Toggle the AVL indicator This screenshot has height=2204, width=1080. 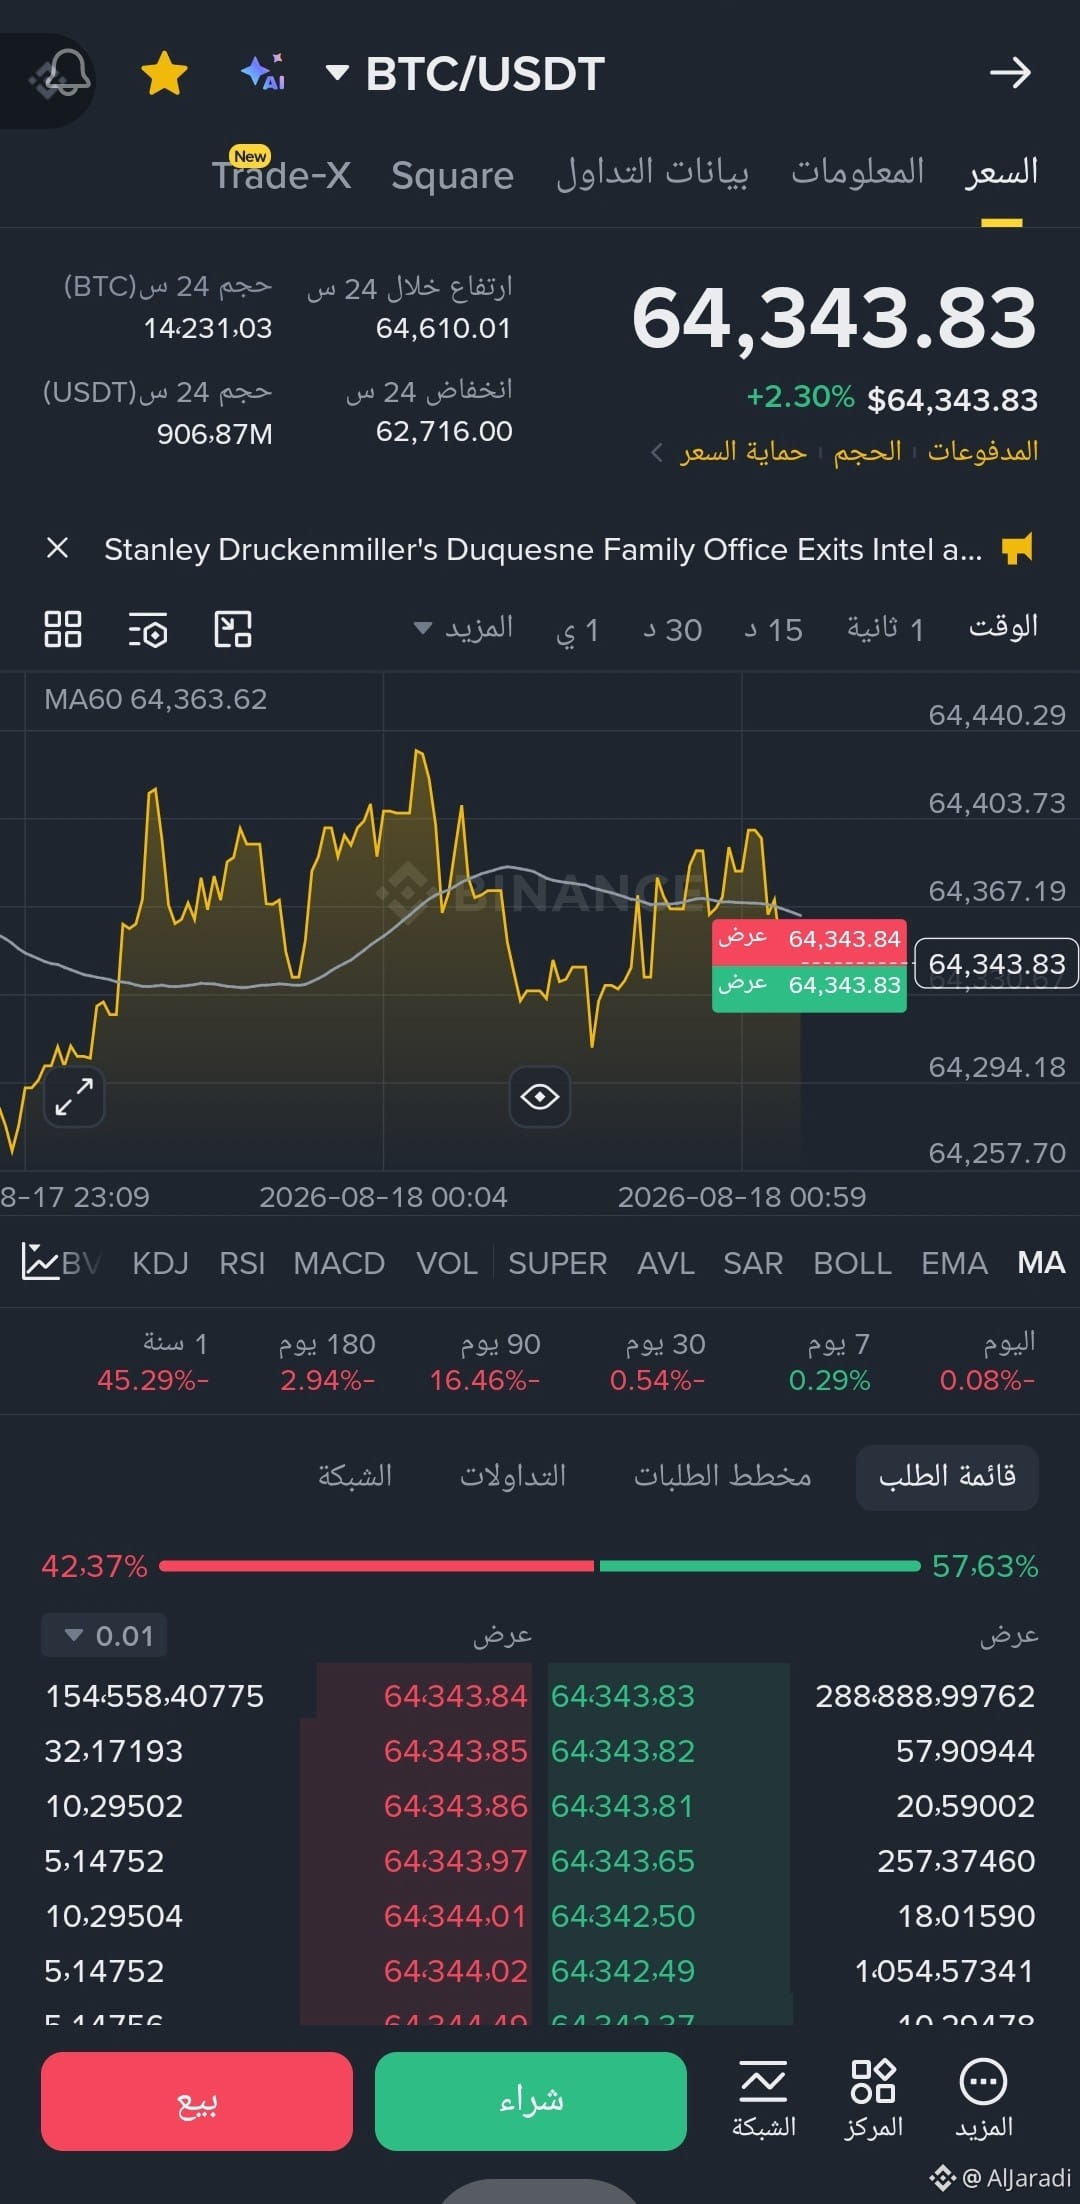(x=666, y=1263)
